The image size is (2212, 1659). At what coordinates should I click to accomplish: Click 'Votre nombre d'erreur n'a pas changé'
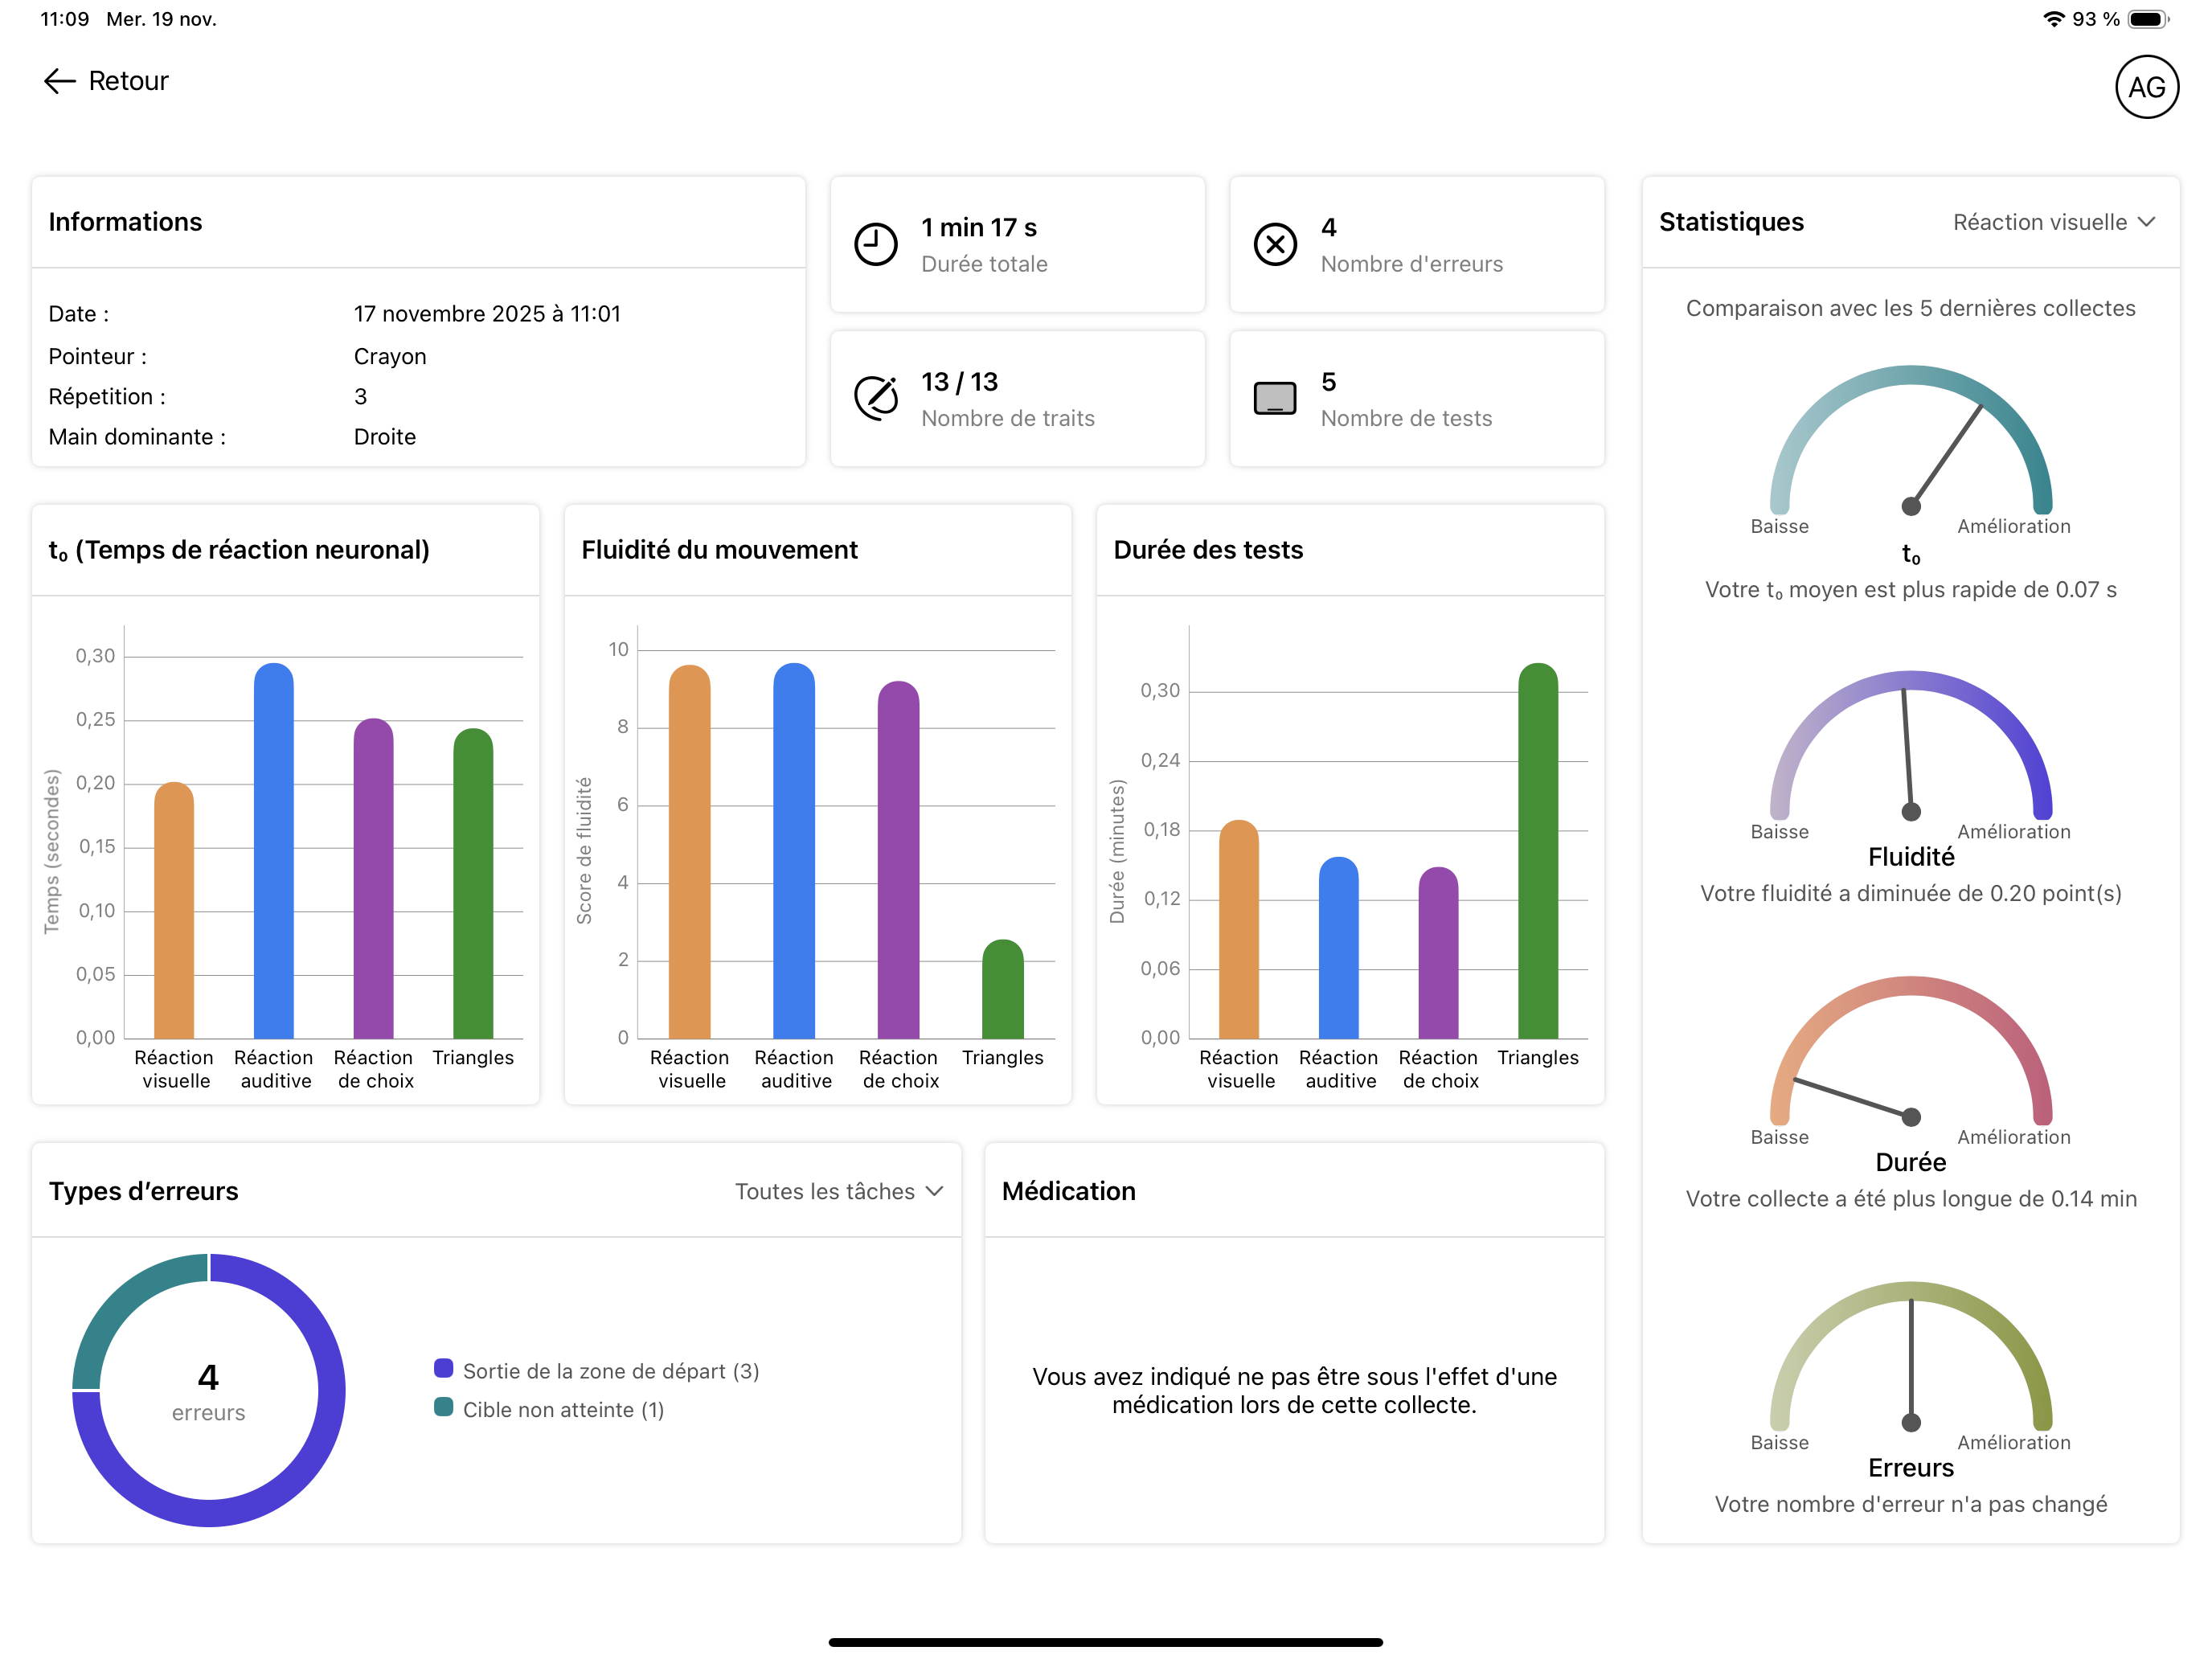tap(1911, 1504)
